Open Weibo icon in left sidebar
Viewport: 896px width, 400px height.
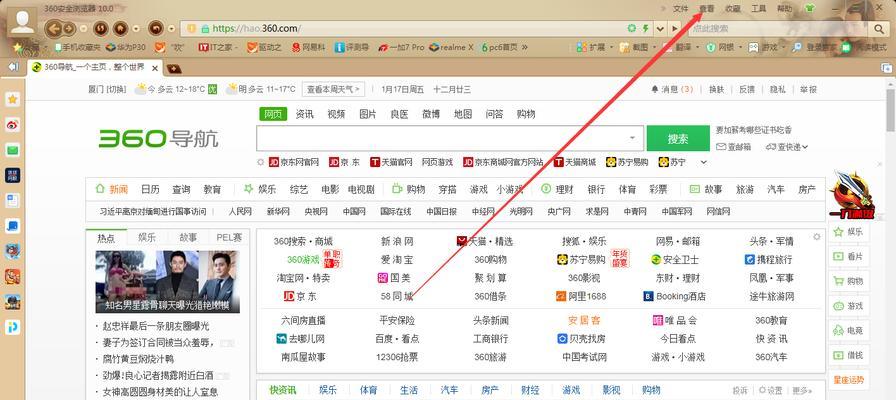coord(13,125)
